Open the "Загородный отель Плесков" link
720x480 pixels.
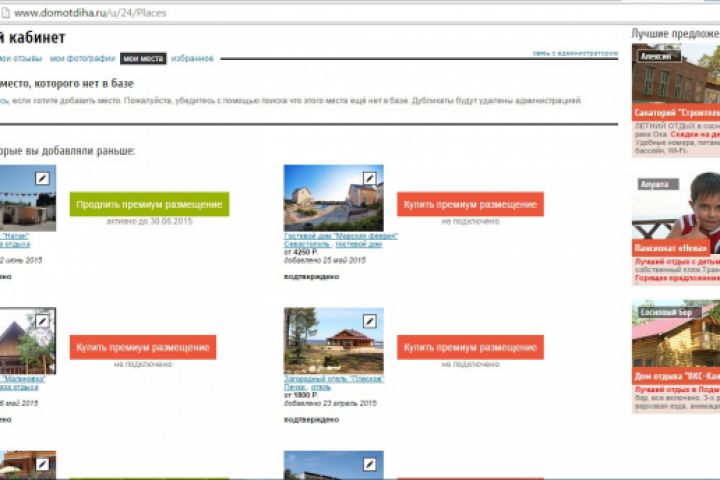(x=334, y=378)
